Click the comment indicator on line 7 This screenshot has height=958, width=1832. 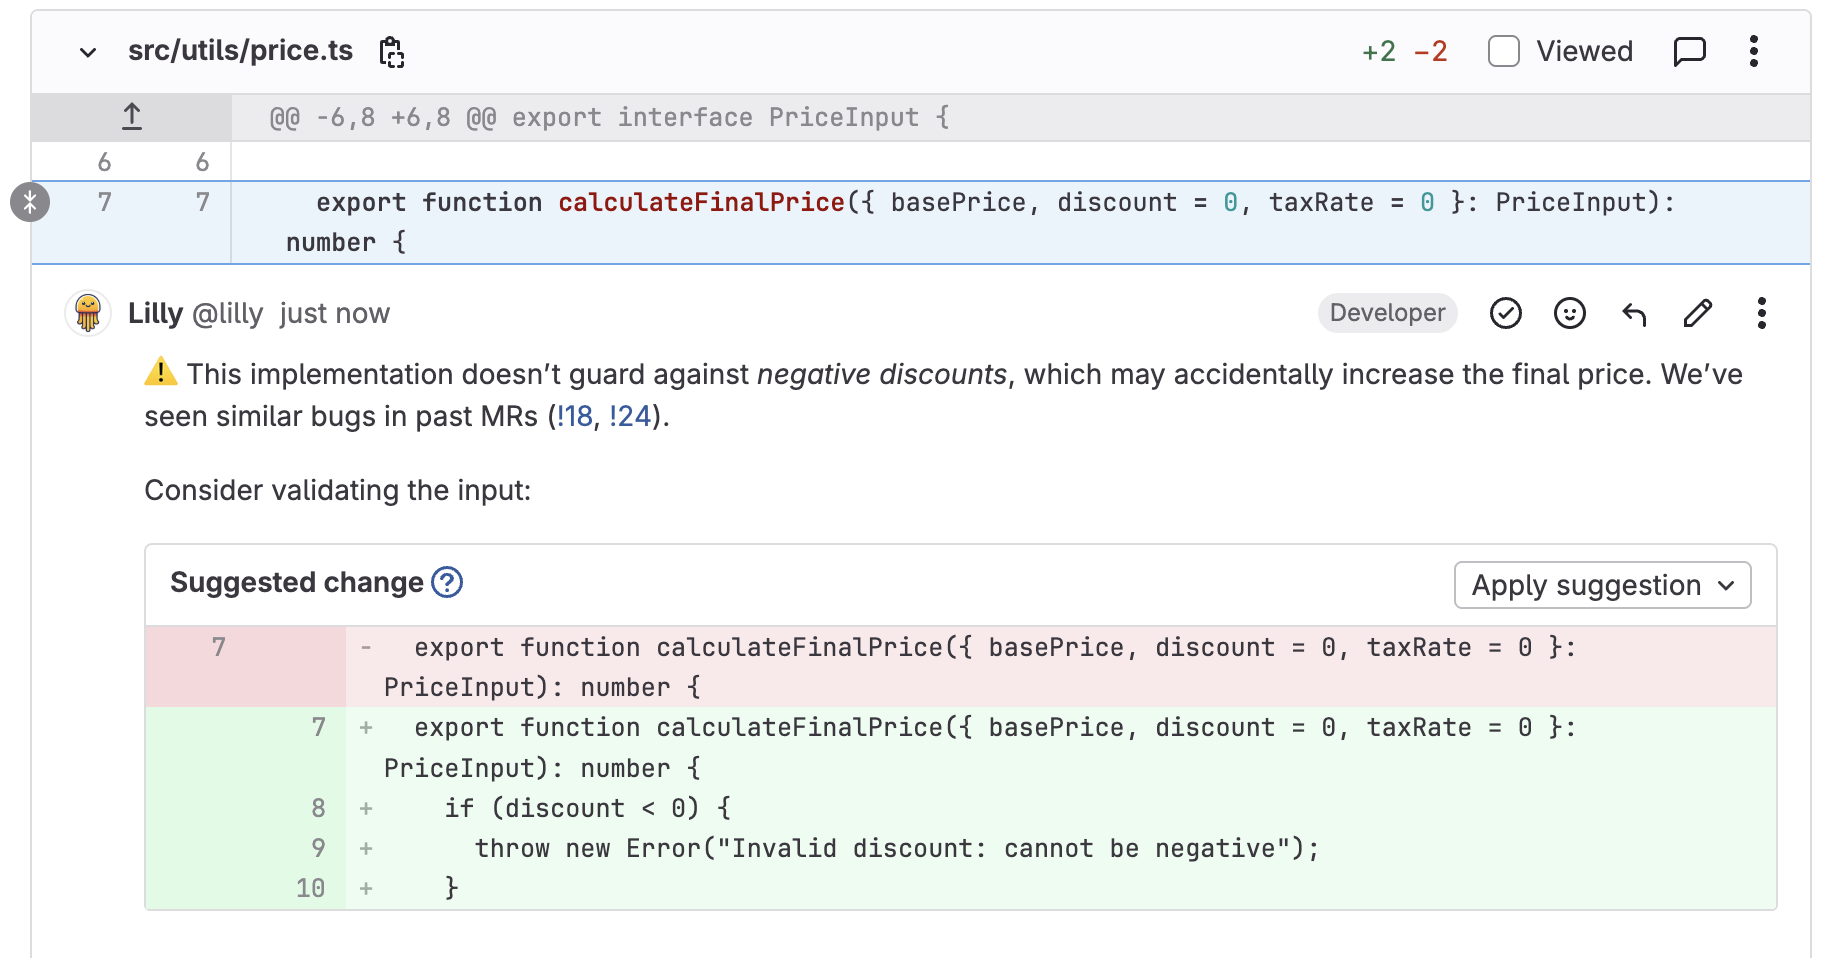coord(30,201)
